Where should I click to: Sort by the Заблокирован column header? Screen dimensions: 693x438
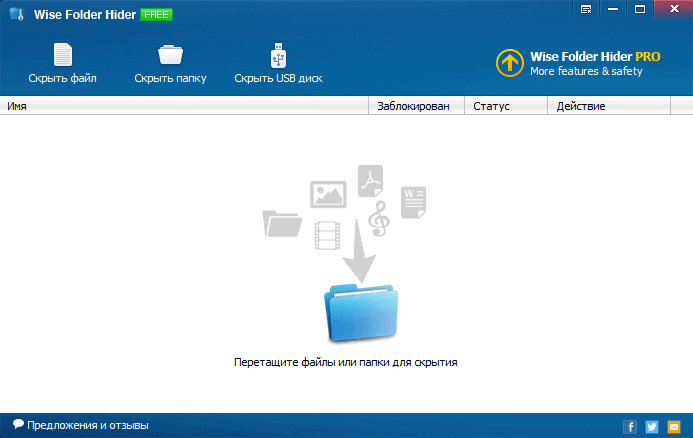point(416,106)
